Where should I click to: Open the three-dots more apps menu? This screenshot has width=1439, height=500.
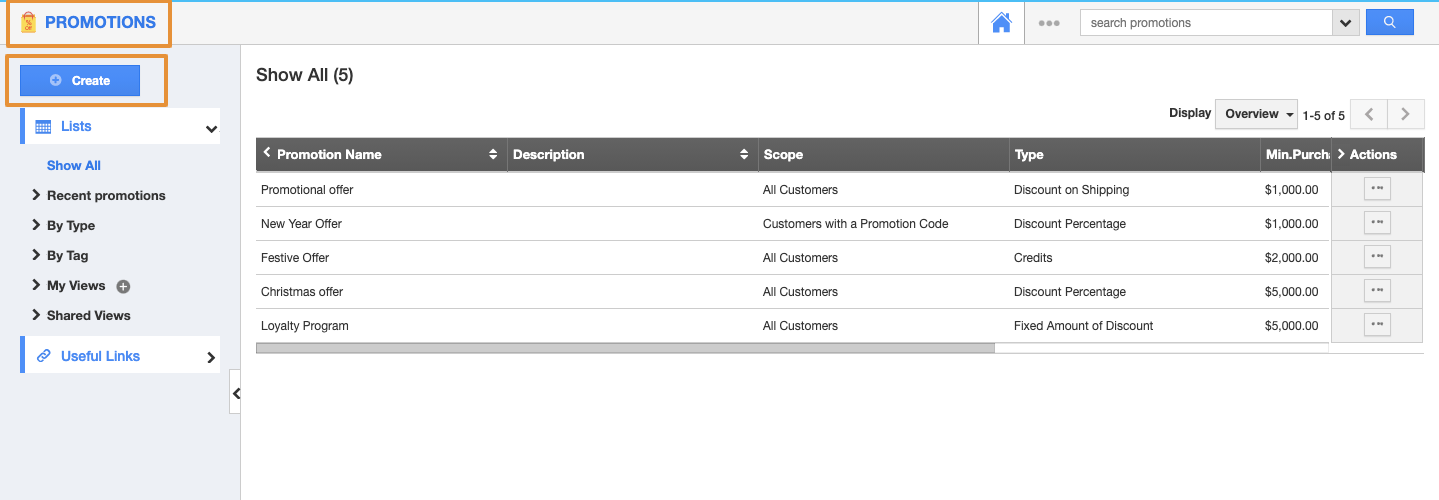click(1048, 23)
